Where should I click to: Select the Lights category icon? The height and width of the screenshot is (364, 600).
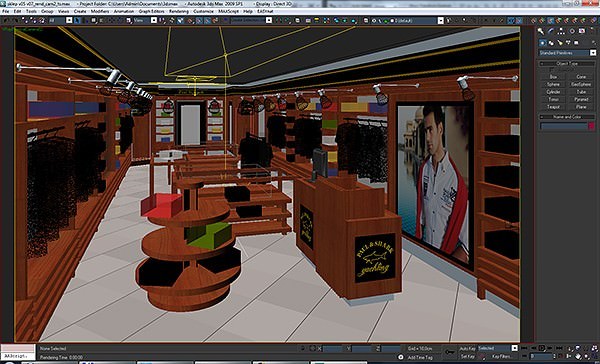click(x=559, y=42)
